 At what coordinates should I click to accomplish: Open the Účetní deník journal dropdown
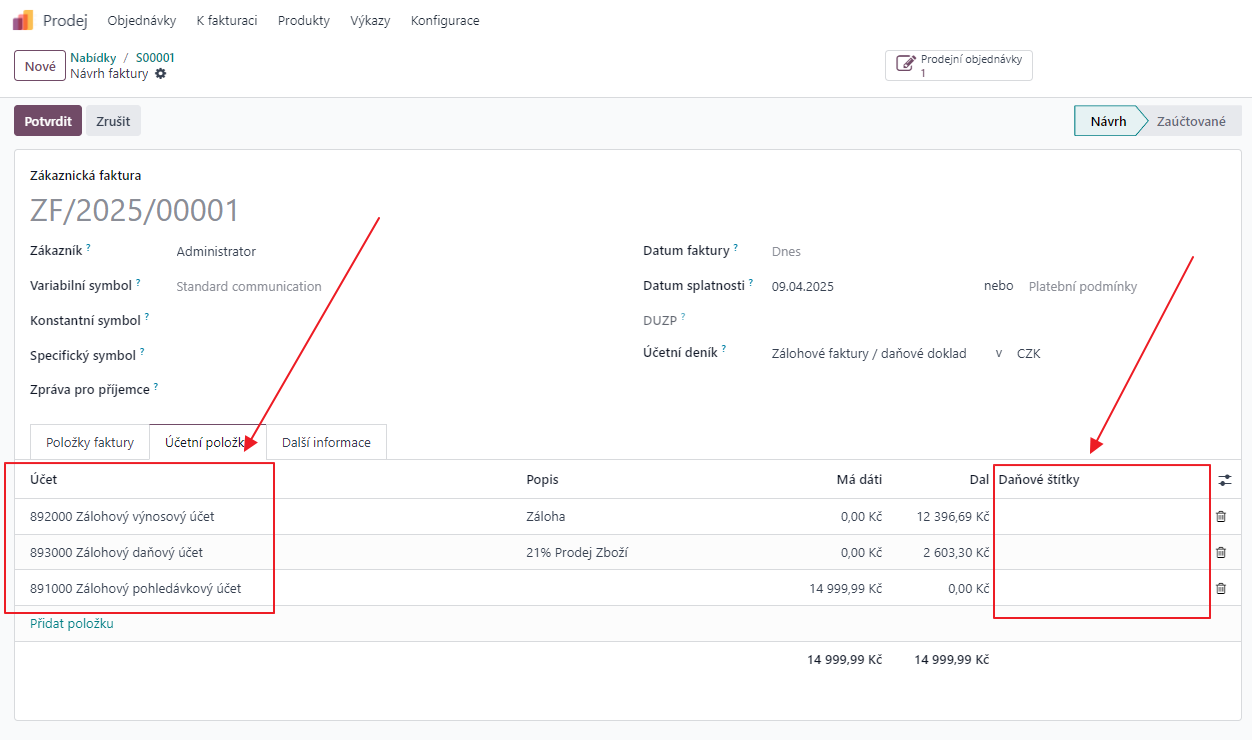coord(868,353)
